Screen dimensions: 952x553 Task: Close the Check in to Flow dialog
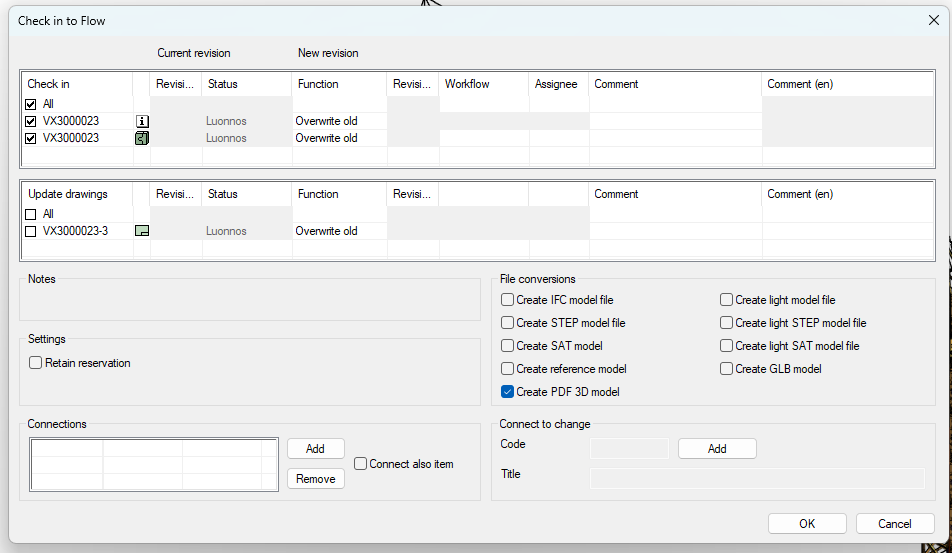coord(933,20)
